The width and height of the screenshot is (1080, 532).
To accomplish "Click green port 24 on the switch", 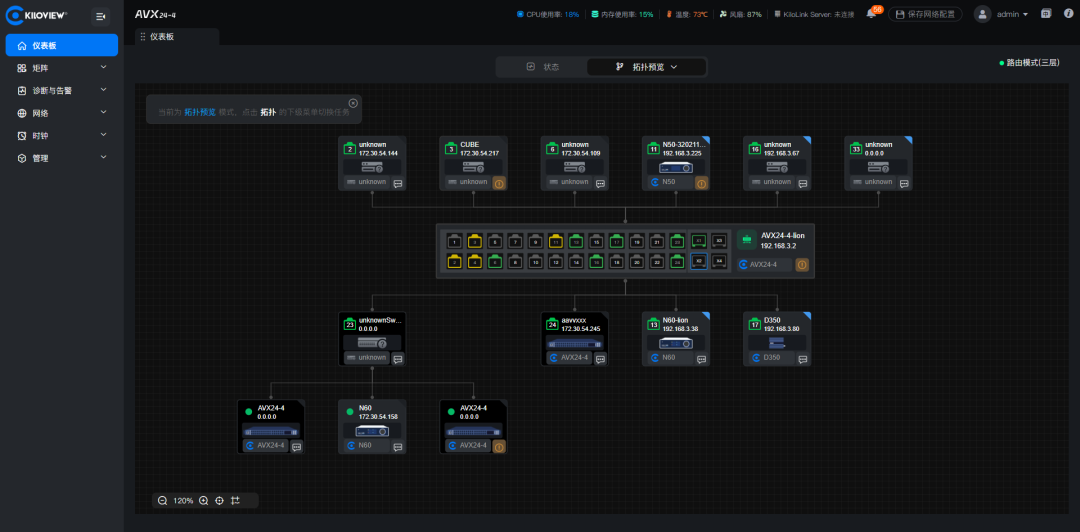I will point(677,262).
